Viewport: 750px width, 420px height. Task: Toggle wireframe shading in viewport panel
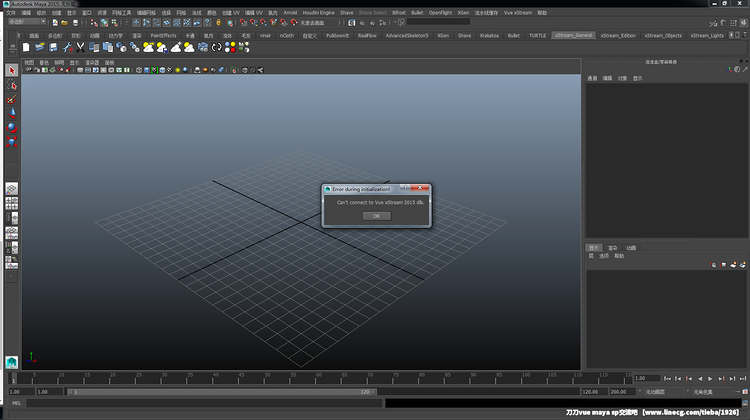click(x=139, y=70)
